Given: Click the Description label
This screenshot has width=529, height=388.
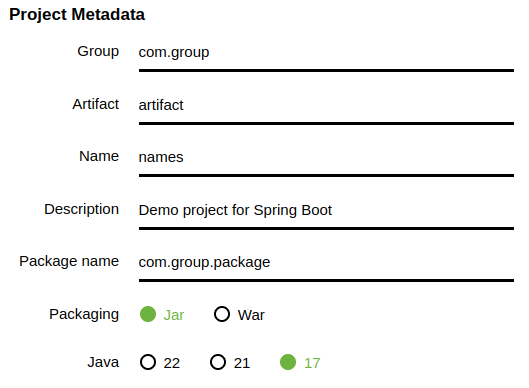Looking at the screenshot, I should 82,210.
